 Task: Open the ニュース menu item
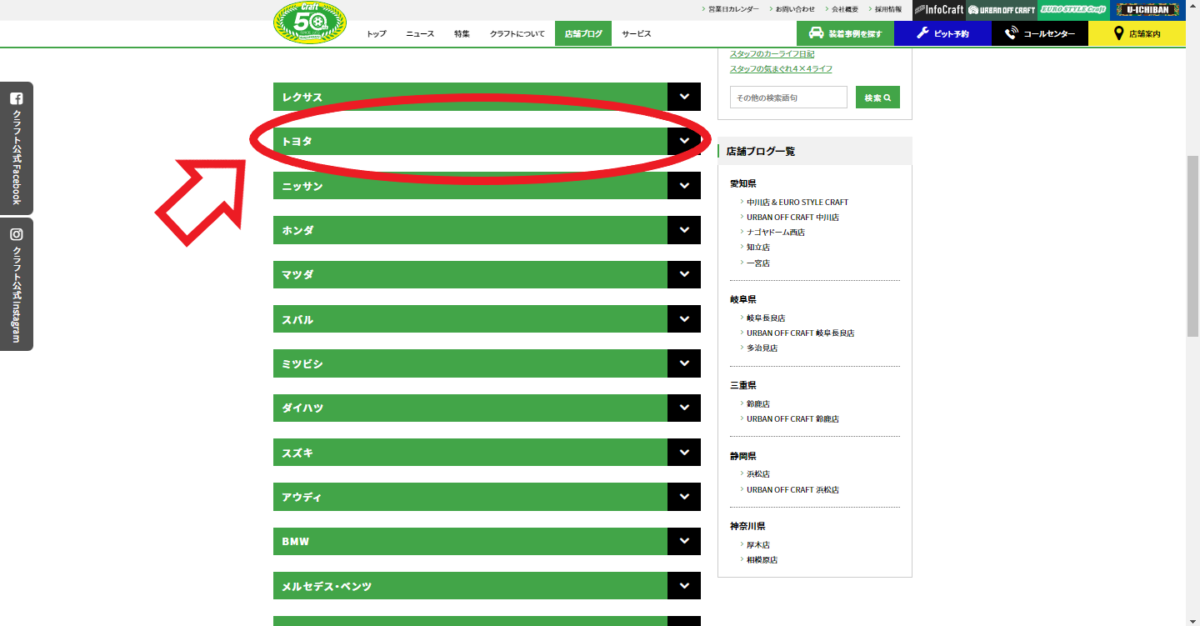(420, 33)
